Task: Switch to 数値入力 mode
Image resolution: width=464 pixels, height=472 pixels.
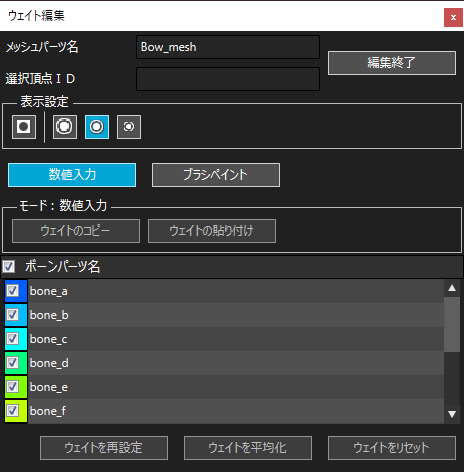Action: (x=72, y=175)
